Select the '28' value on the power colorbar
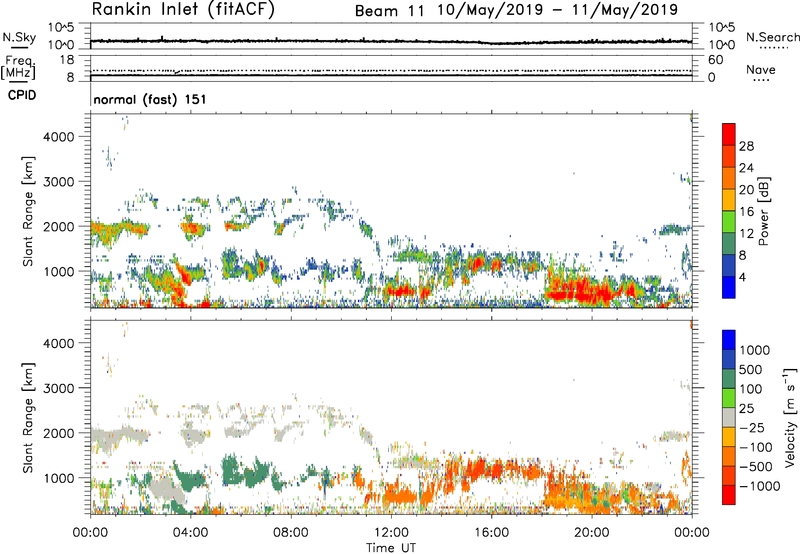The width and height of the screenshot is (800, 554). tap(746, 146)
